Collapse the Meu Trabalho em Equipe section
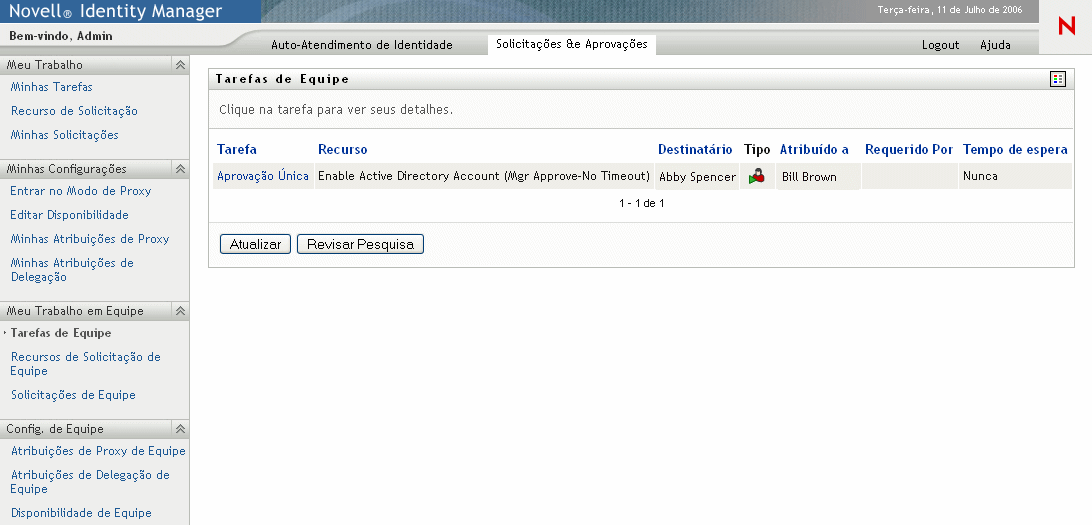Screen dimensions: 1092x525 click(x=180, y=311)
